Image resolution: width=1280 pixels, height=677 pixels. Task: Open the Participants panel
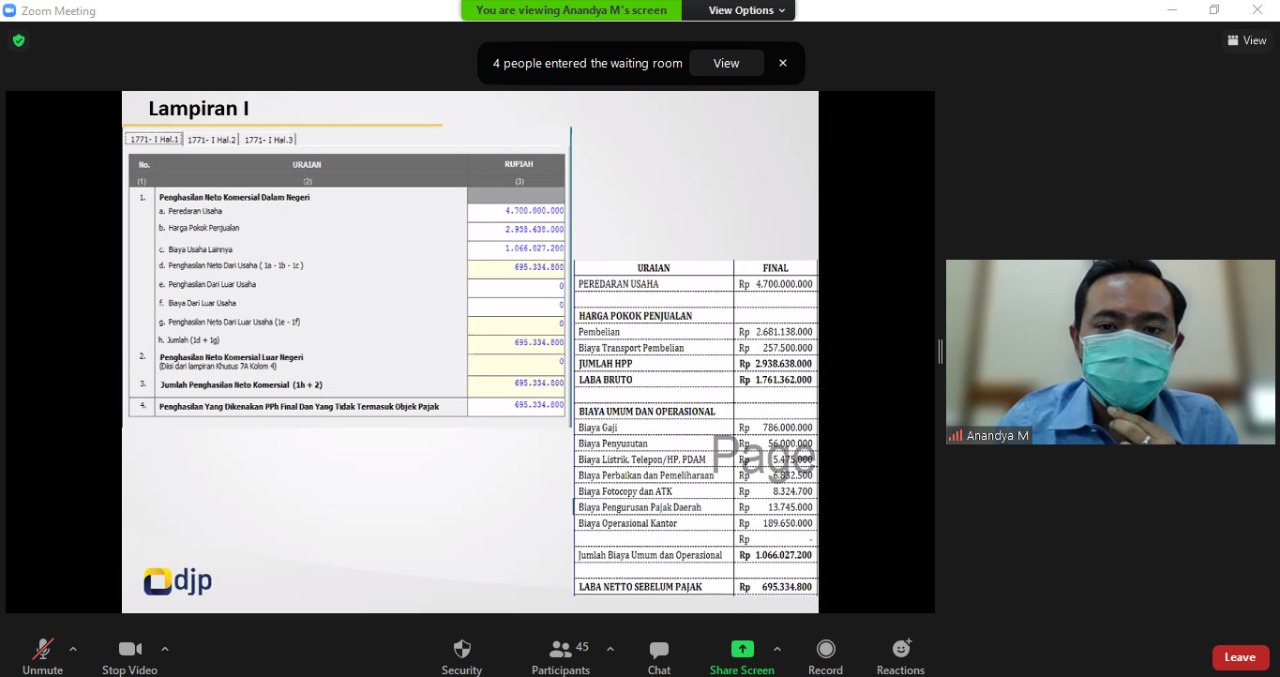[561, 650]
